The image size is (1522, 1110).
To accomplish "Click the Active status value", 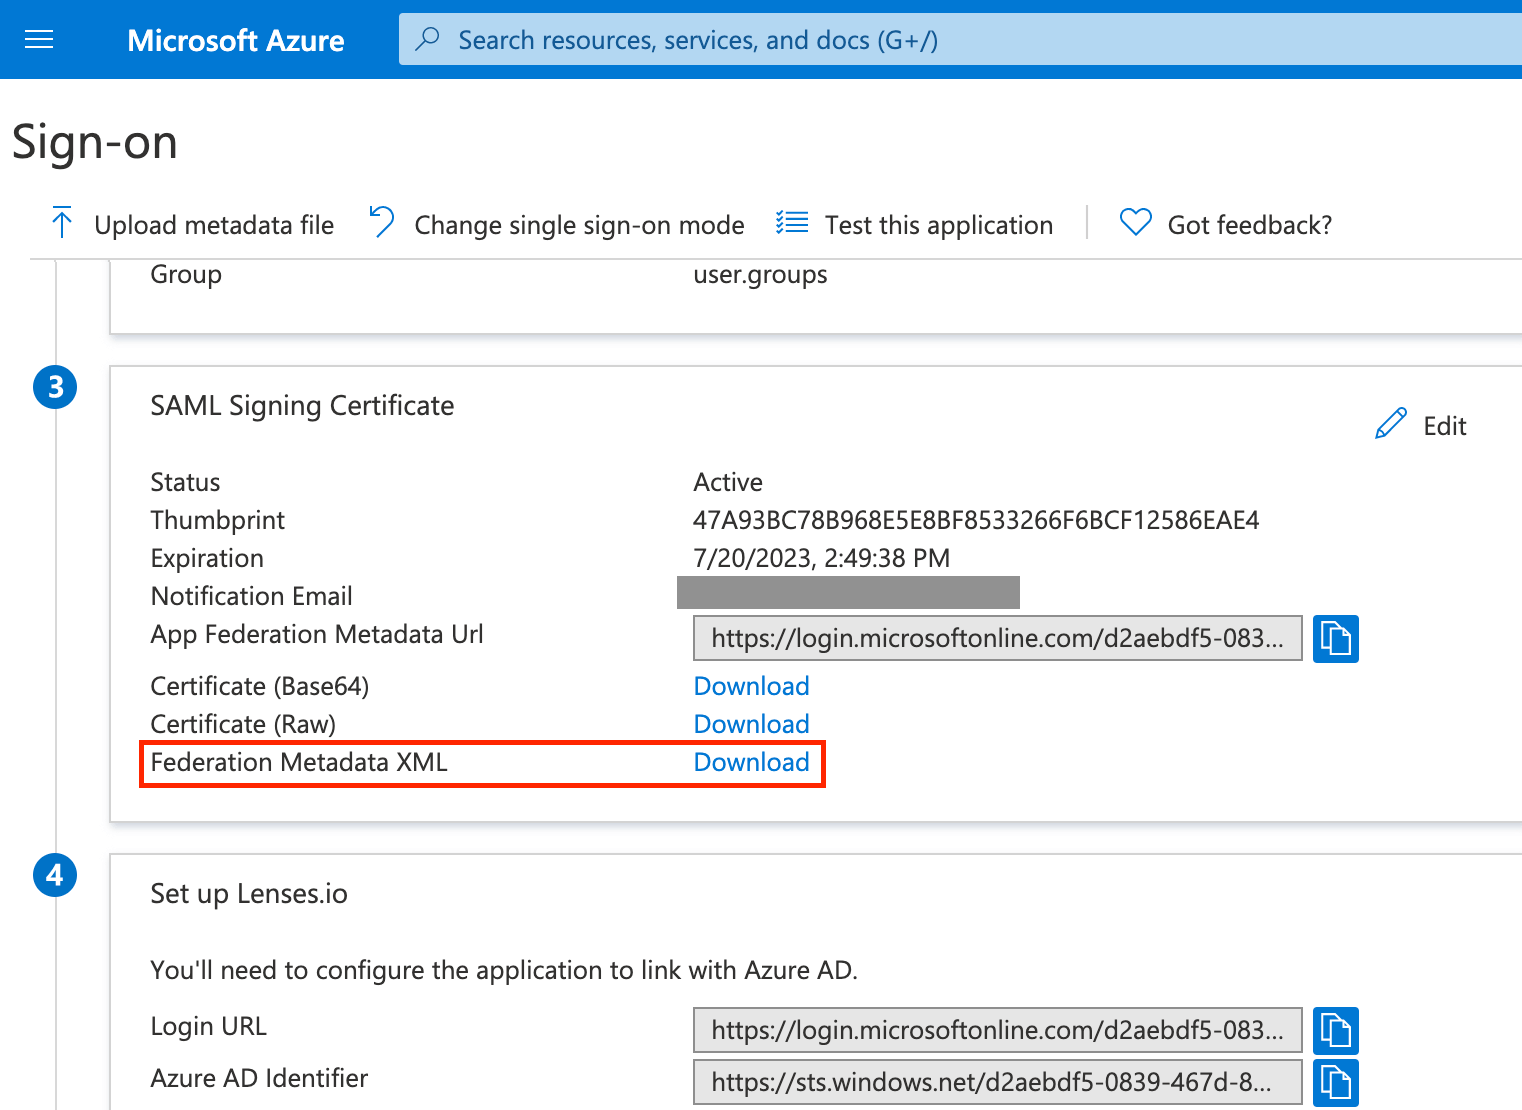I will pos(728,482).
